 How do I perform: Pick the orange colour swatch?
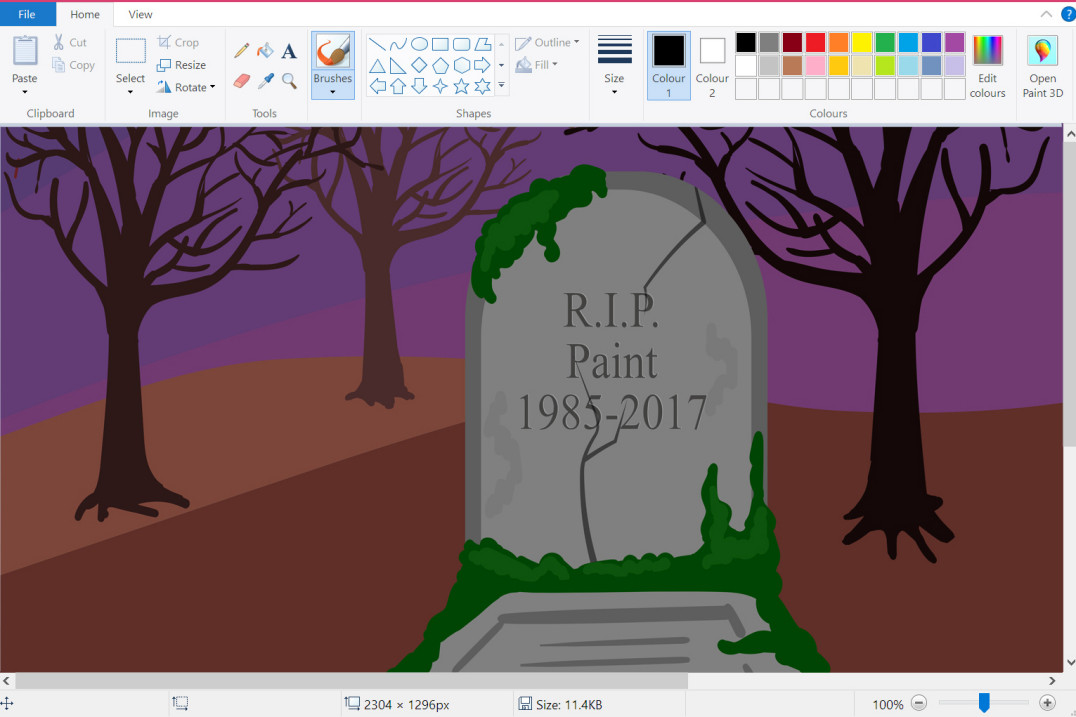coord(838,43)
